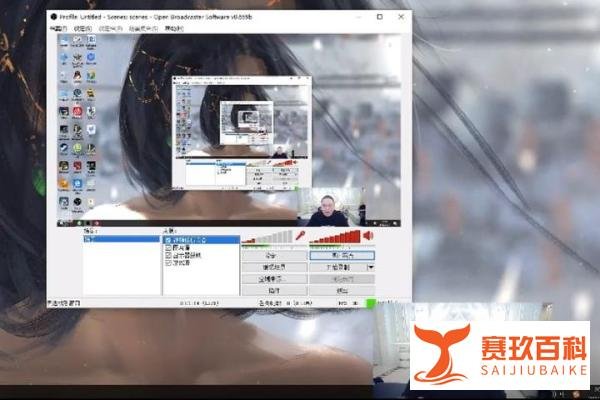
Task: Click the Edit Scene button
Action: [x=274, y=267]
